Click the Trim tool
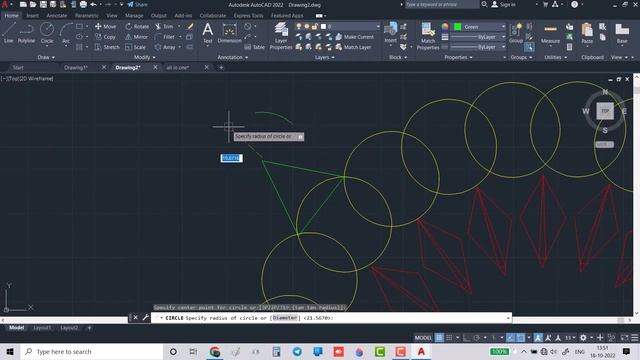 pos(164,26)
